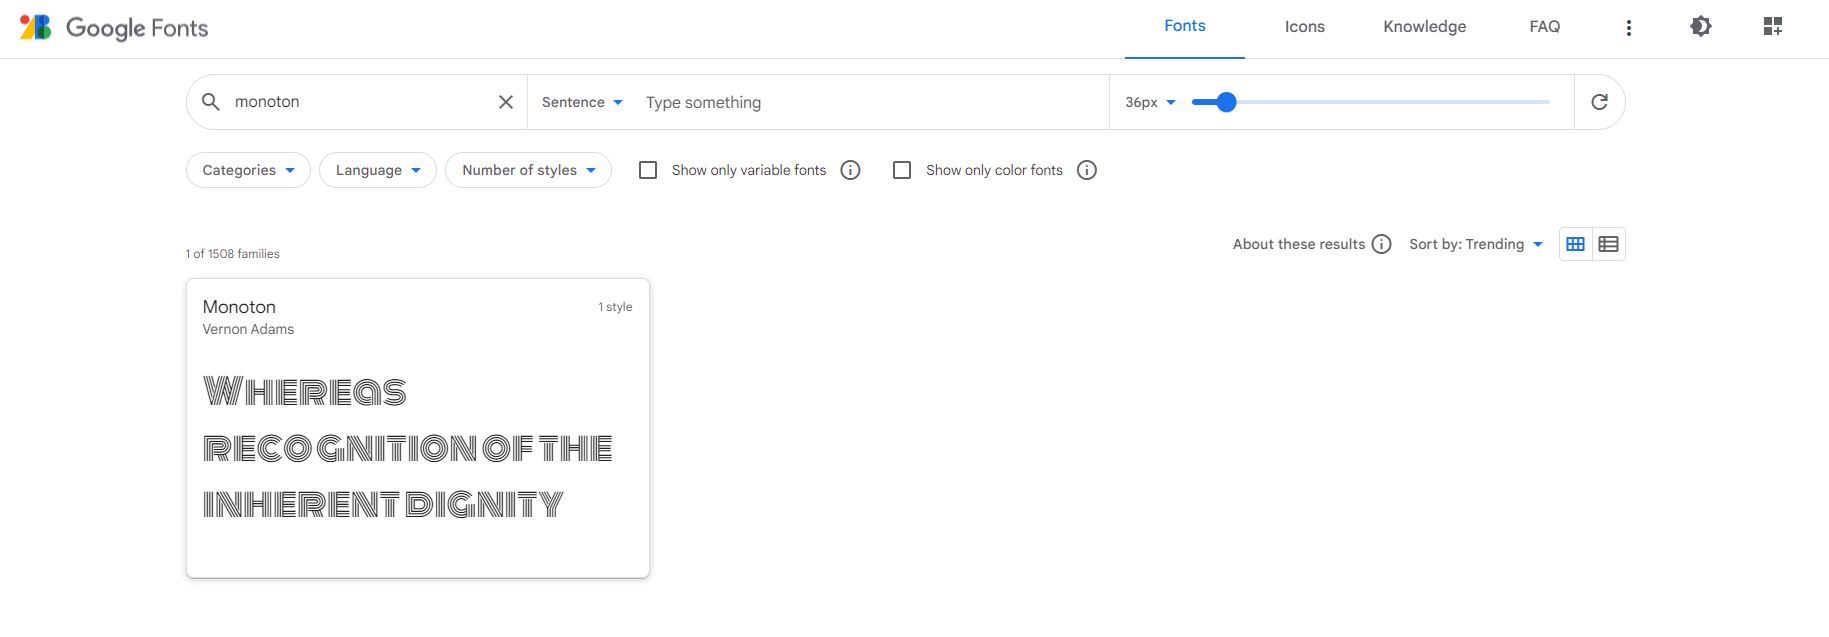Open info icon next to color fonts

[1087, 170]
